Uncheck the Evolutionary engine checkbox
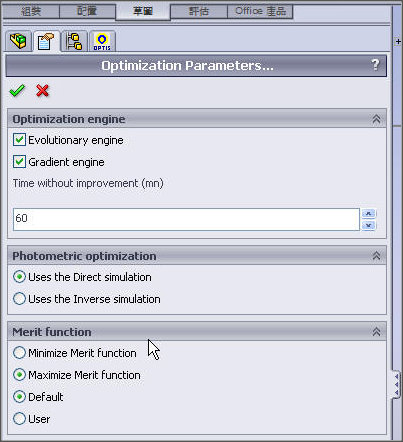Screen dimensions: 403x442 pyautogui.click(x=19, y=140)
